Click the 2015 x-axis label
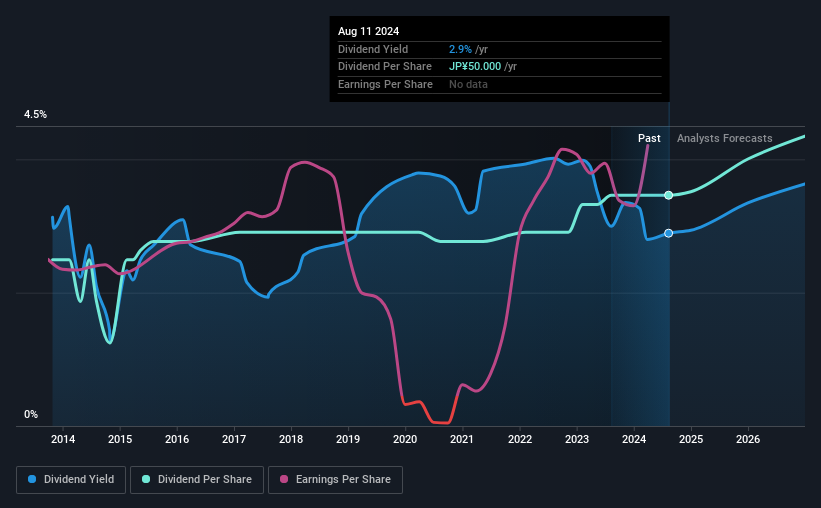 pyautogui.click(x=120, y=439)
